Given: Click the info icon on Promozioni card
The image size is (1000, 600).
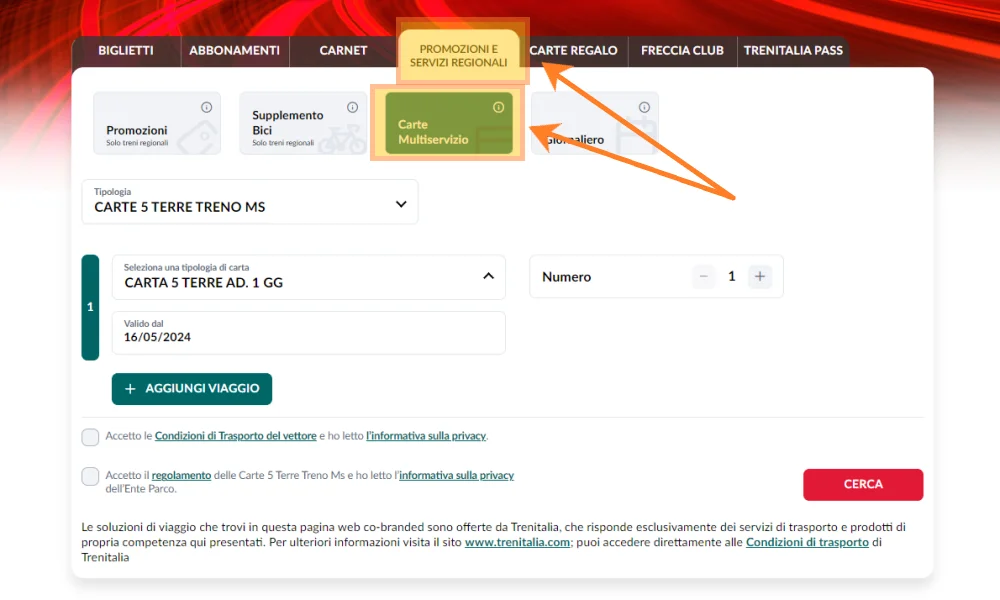Looking at the screenshot, I should [207, 107].
